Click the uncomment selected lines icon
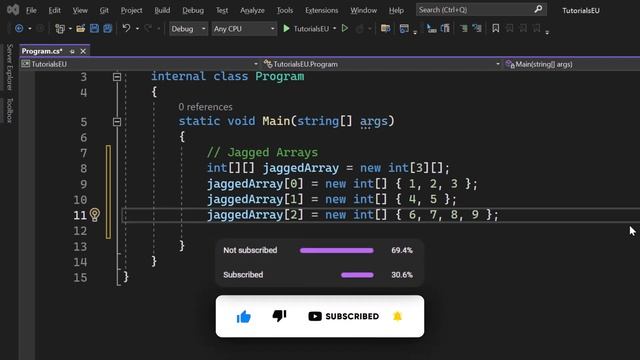Screen dimensions: 640x360 point(477,29)
